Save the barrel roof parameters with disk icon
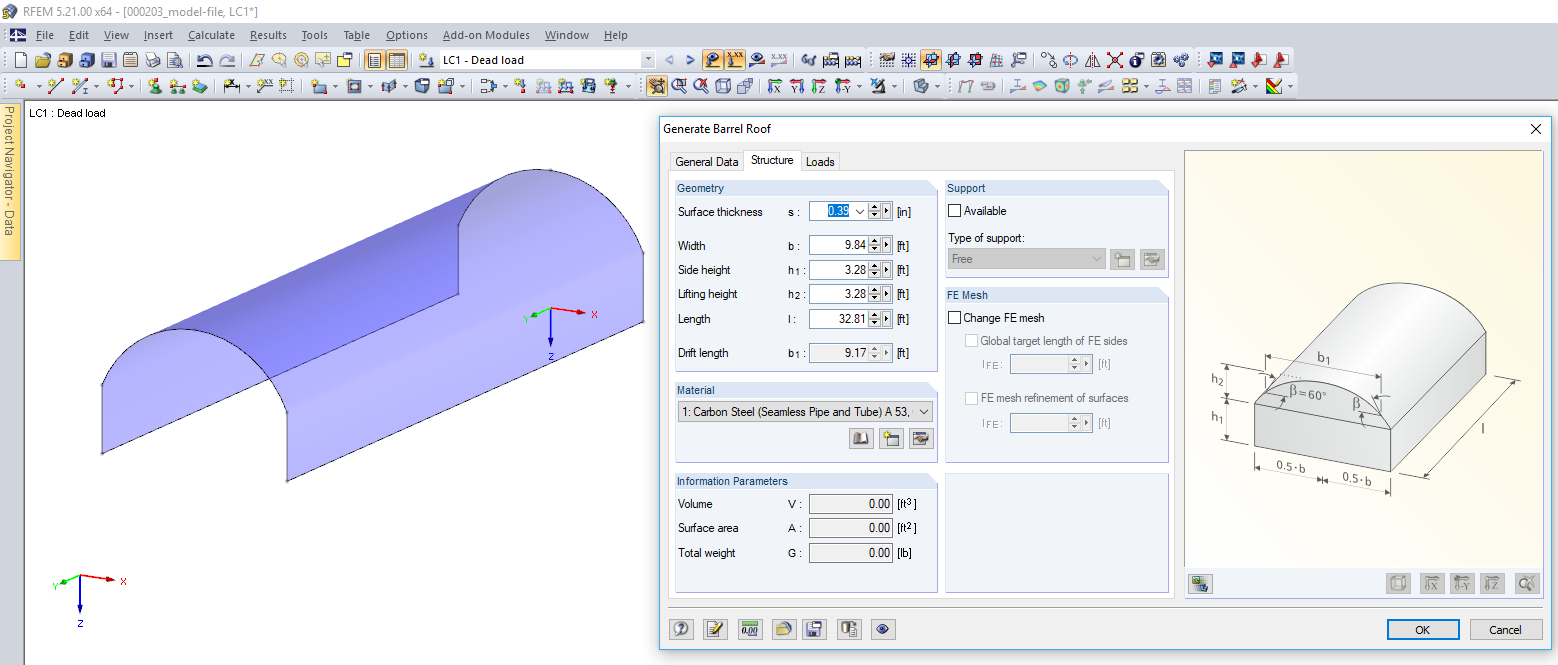The height and width of the screenshot is (665, 1558). pos(815,629)
